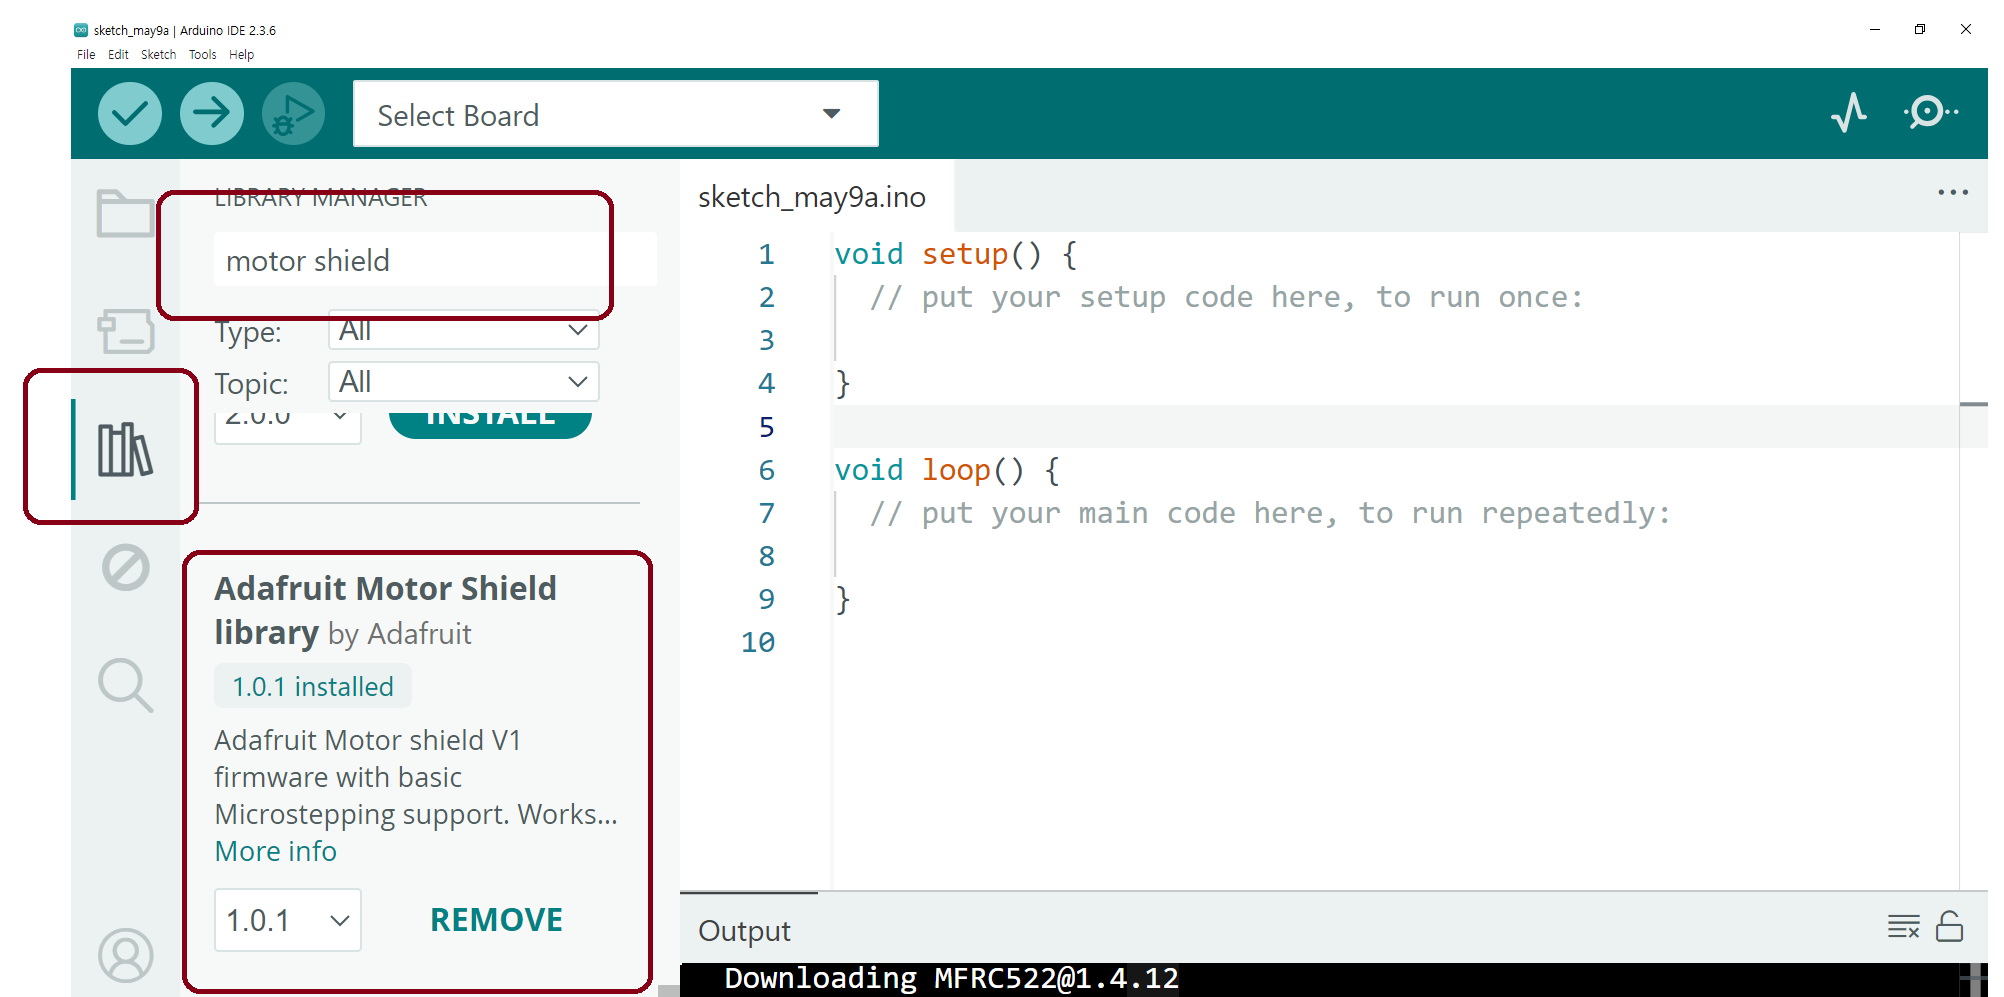
Task: Clear the Output panel
Action: (x=1904, y=927)
